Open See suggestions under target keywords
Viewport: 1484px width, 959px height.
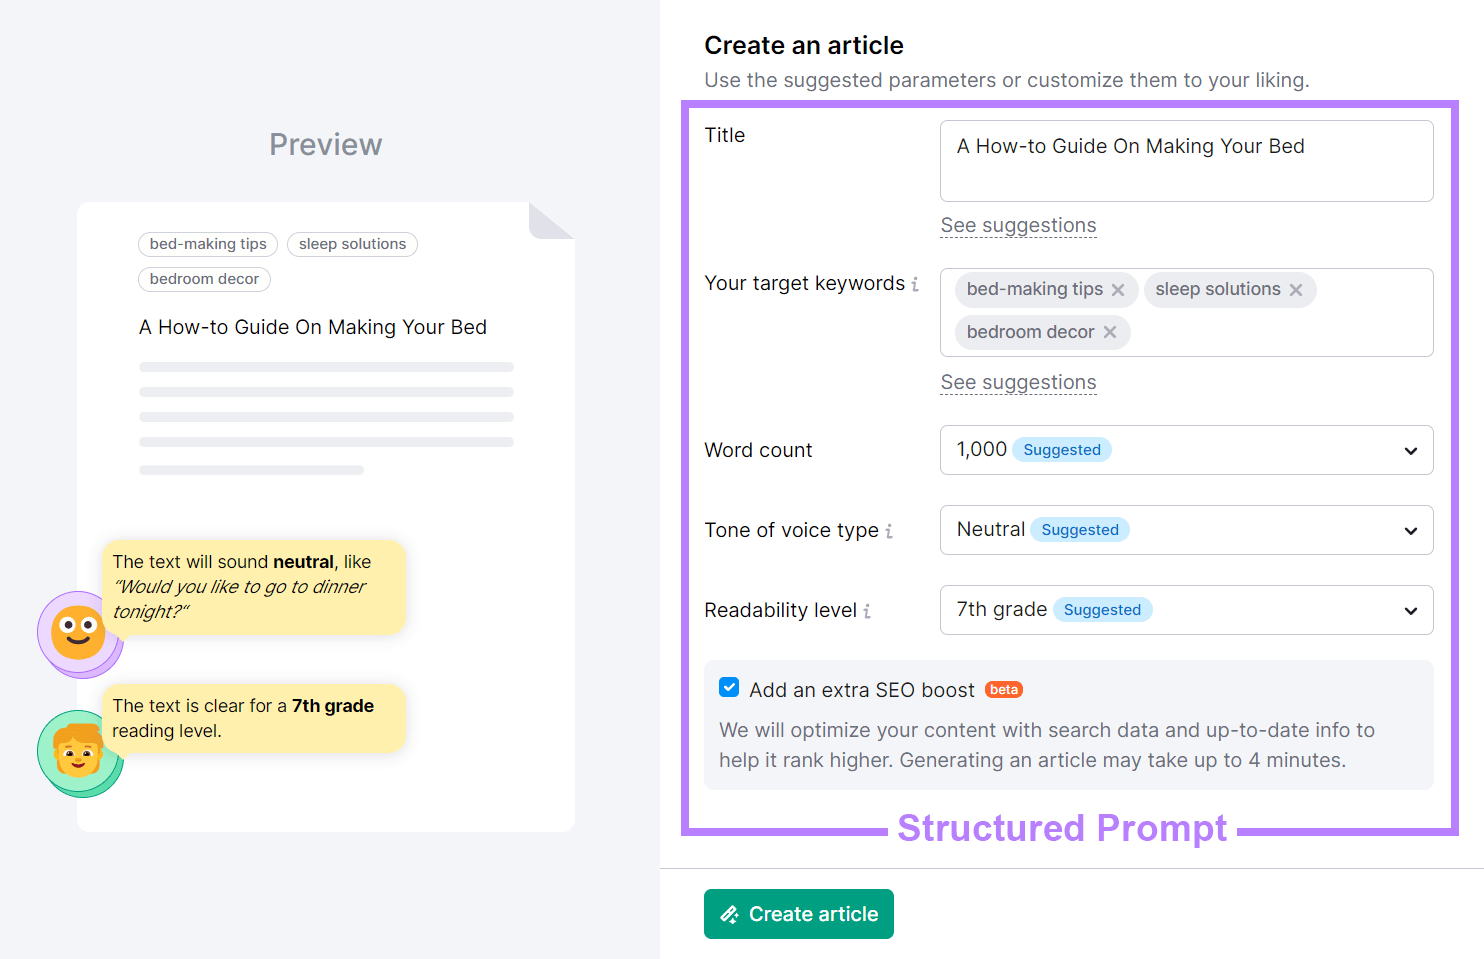coord(1018,382)
